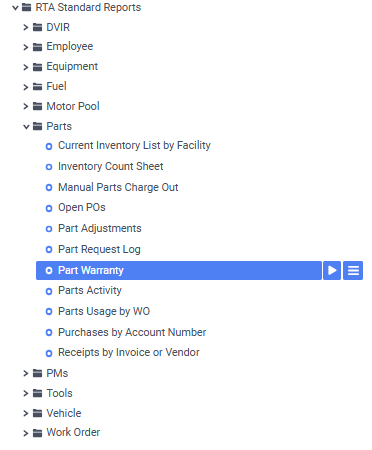Click the DVIR folder icon
The width and height of the screenshot is (372, 450).
tap(38, 27)
